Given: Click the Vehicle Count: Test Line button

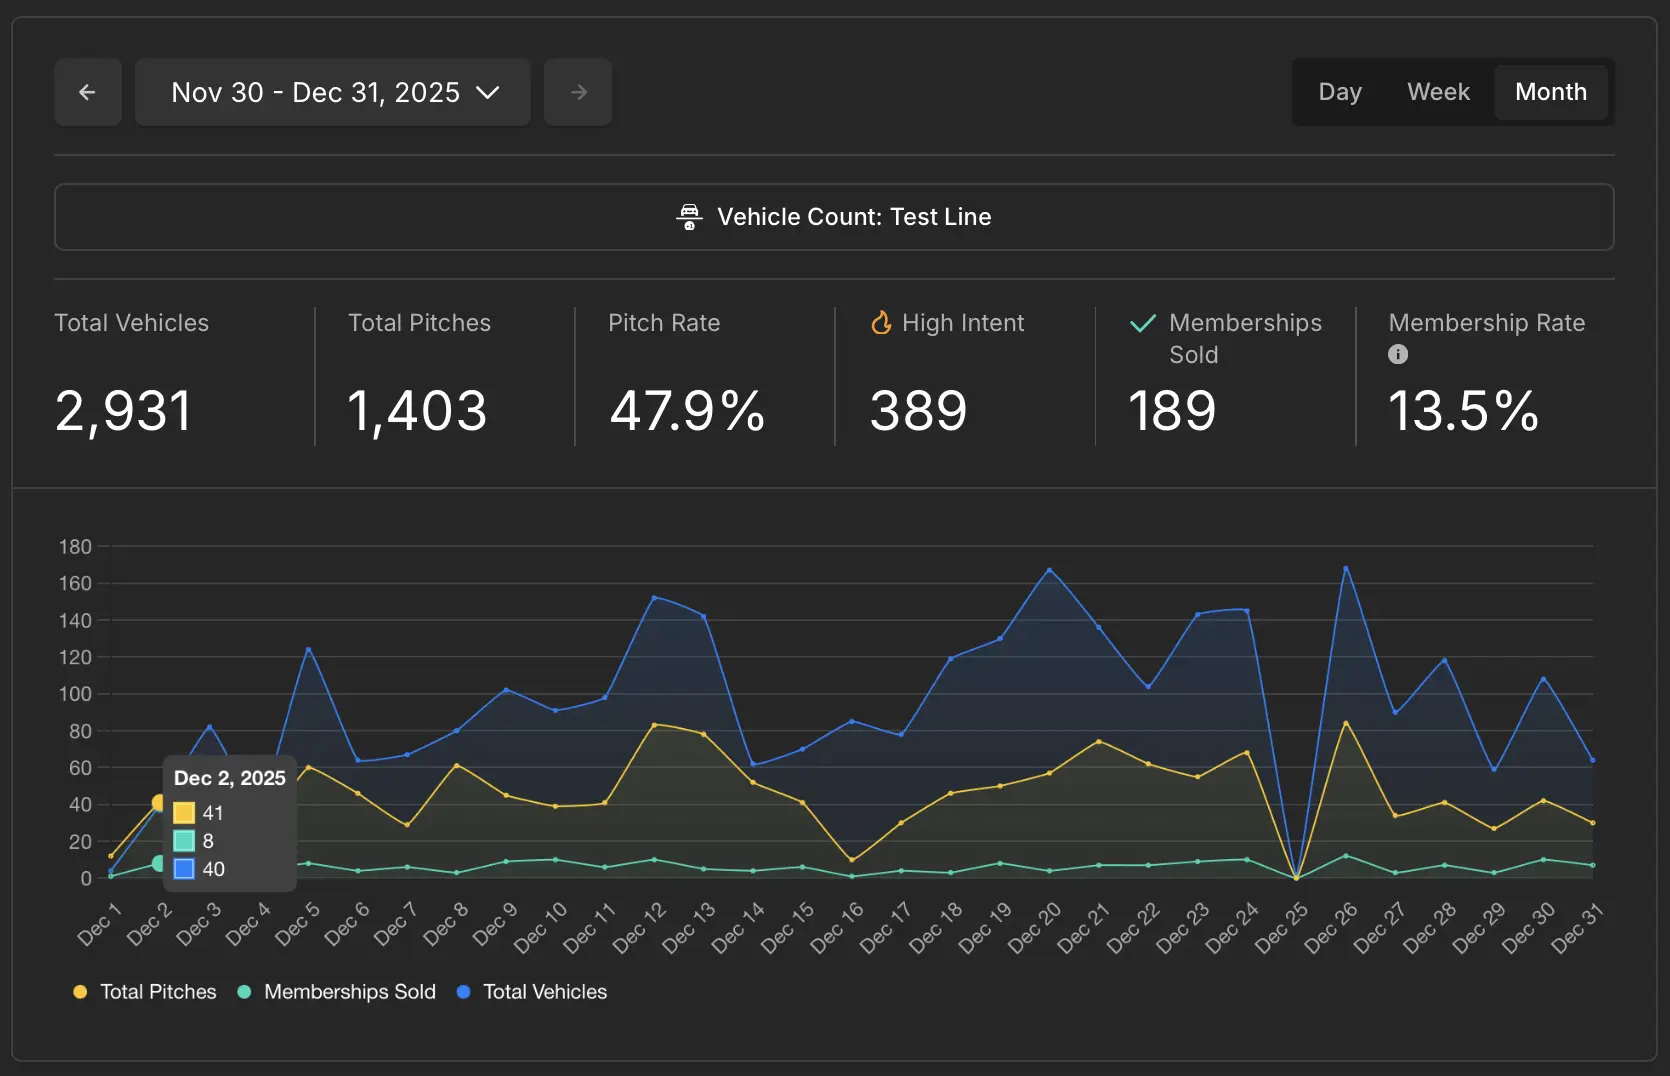Looking at the screenshot, I should 834,216.
